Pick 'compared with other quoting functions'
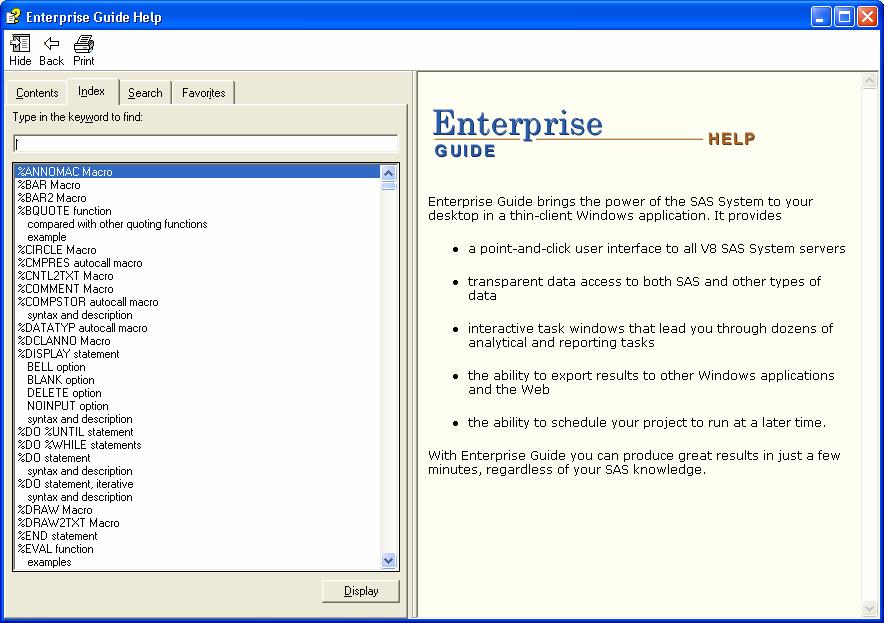 (x=117, y=224)
